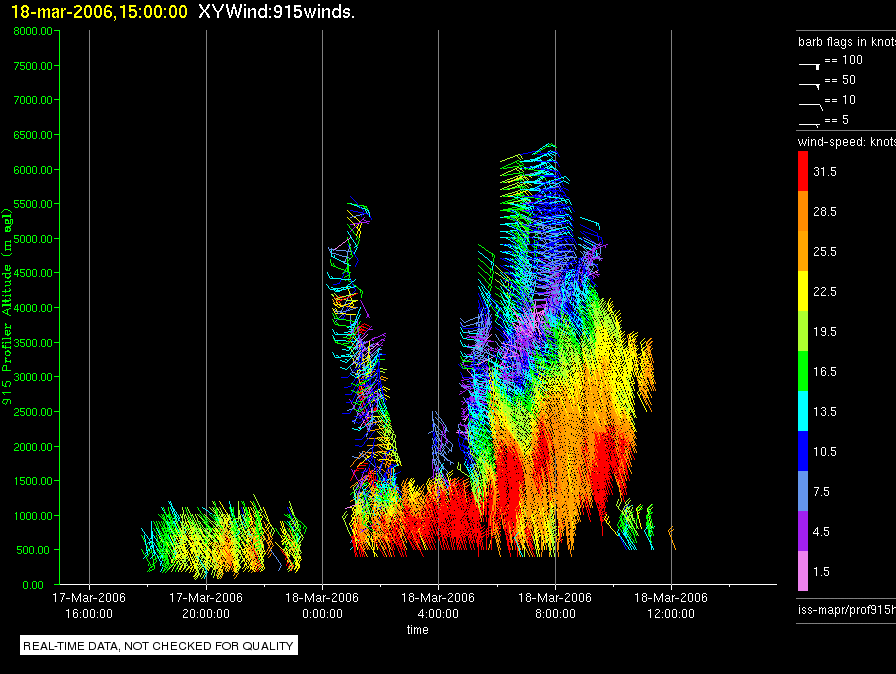The height and width of the screenshot is (674, 896).
Task: Click the '18-Mar-2006 4:00:00' time axis label
Action: [x=438, y=605]
